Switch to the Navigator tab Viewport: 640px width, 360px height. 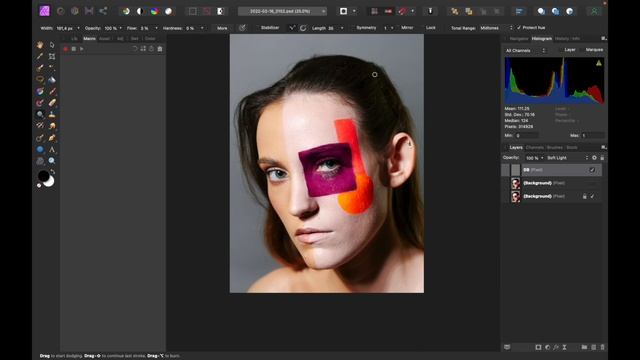click(519, 39)
